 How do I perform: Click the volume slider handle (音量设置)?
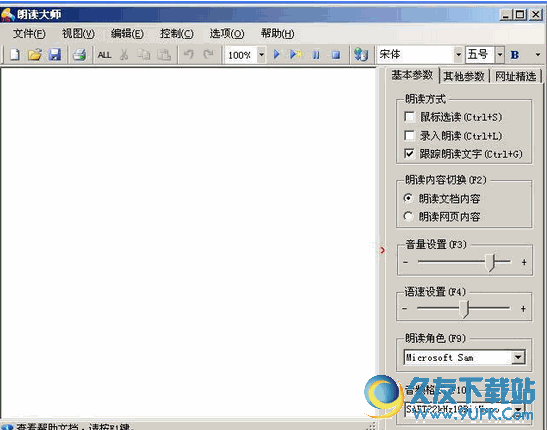coord(491,262)
